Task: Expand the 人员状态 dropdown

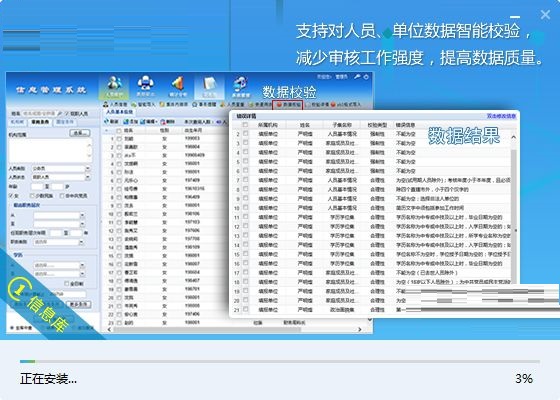Action: (87, 177)
